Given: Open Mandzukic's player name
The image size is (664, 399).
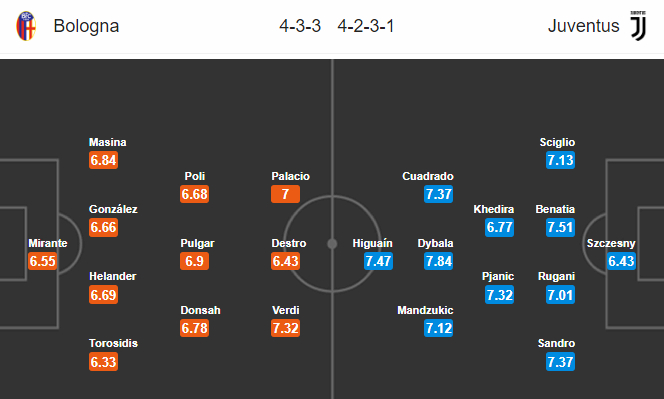Looking at the screenshot, I should (425, 310).
